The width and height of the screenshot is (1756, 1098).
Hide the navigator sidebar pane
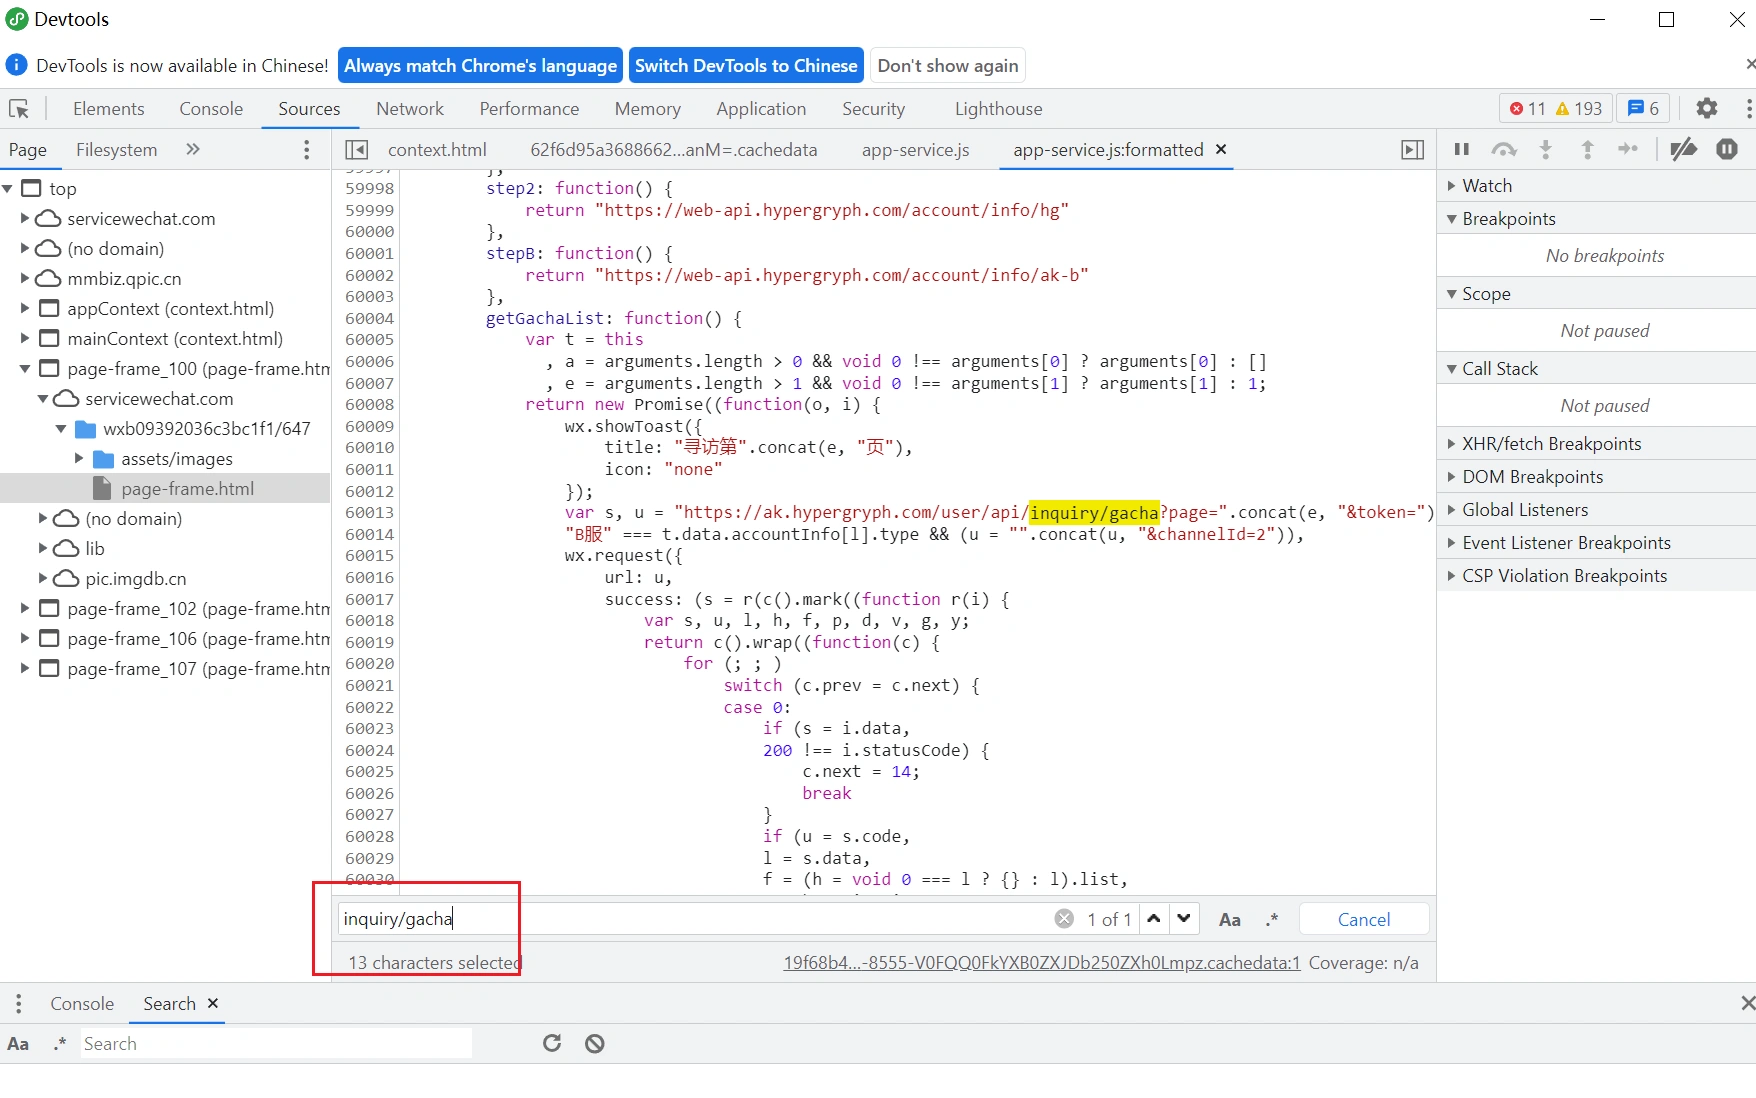point(356,150)
